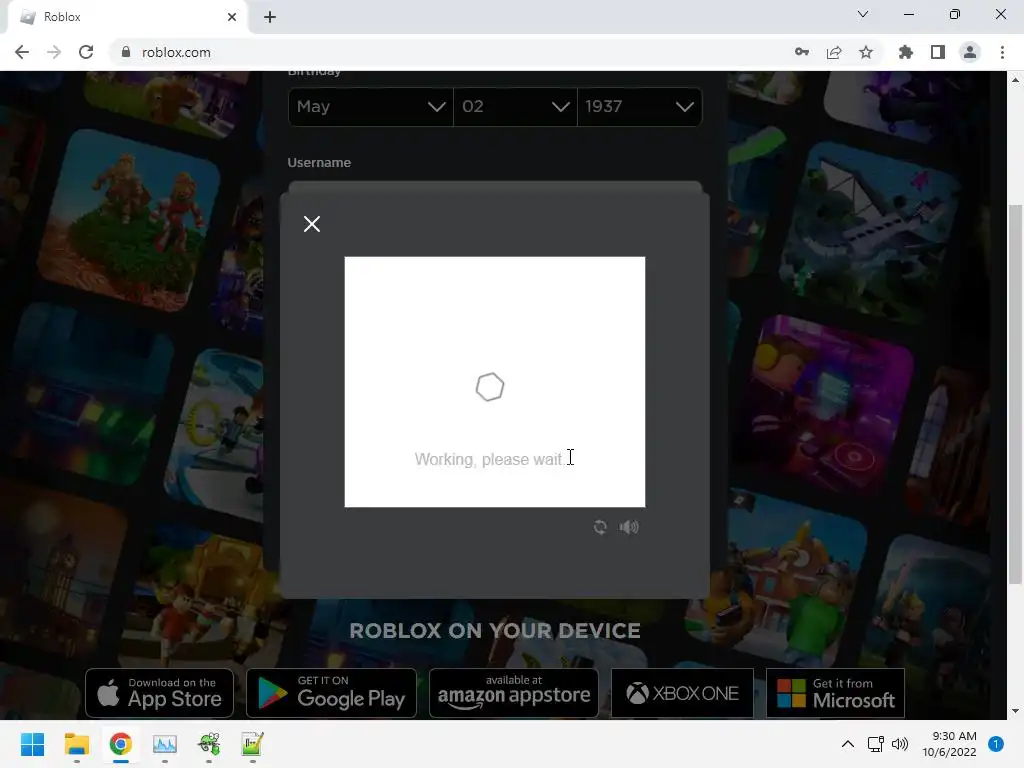
Task: Open the Get it on Google Play badge
Action: [x=331, y=693]
